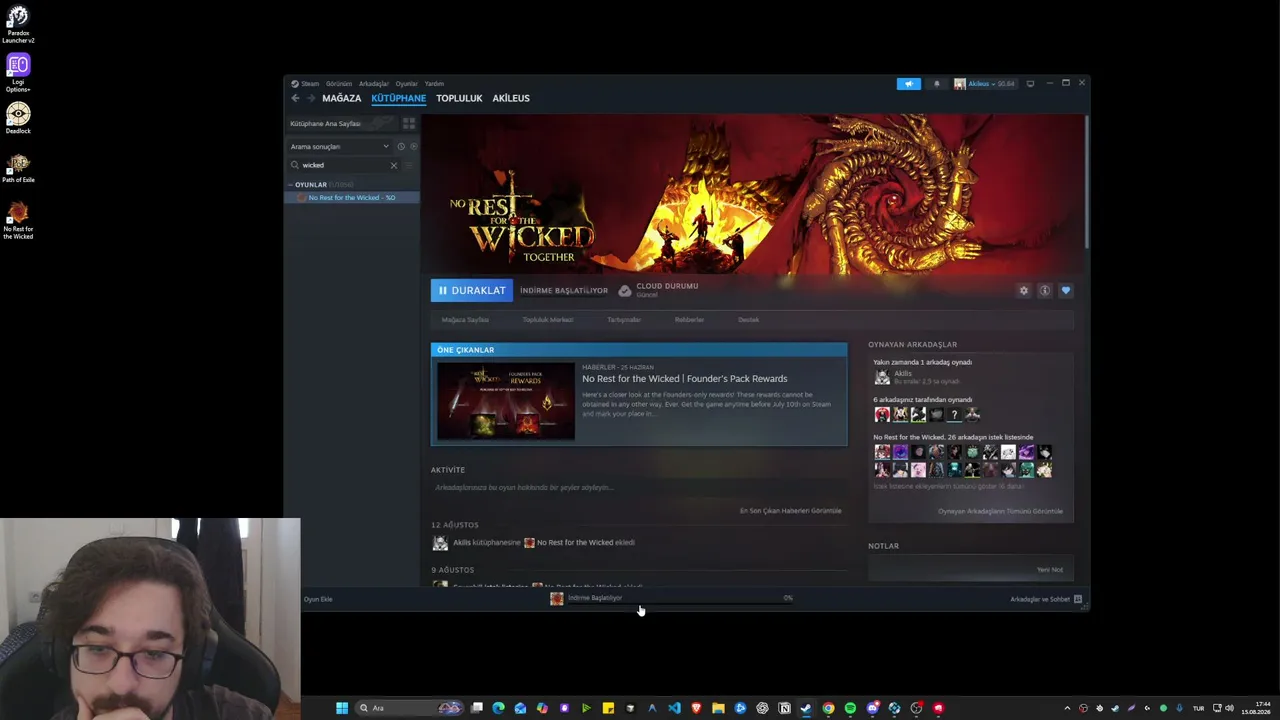1280x720 pixels.
Task: Switch library to grid collections view
Action: coord(409,123)
